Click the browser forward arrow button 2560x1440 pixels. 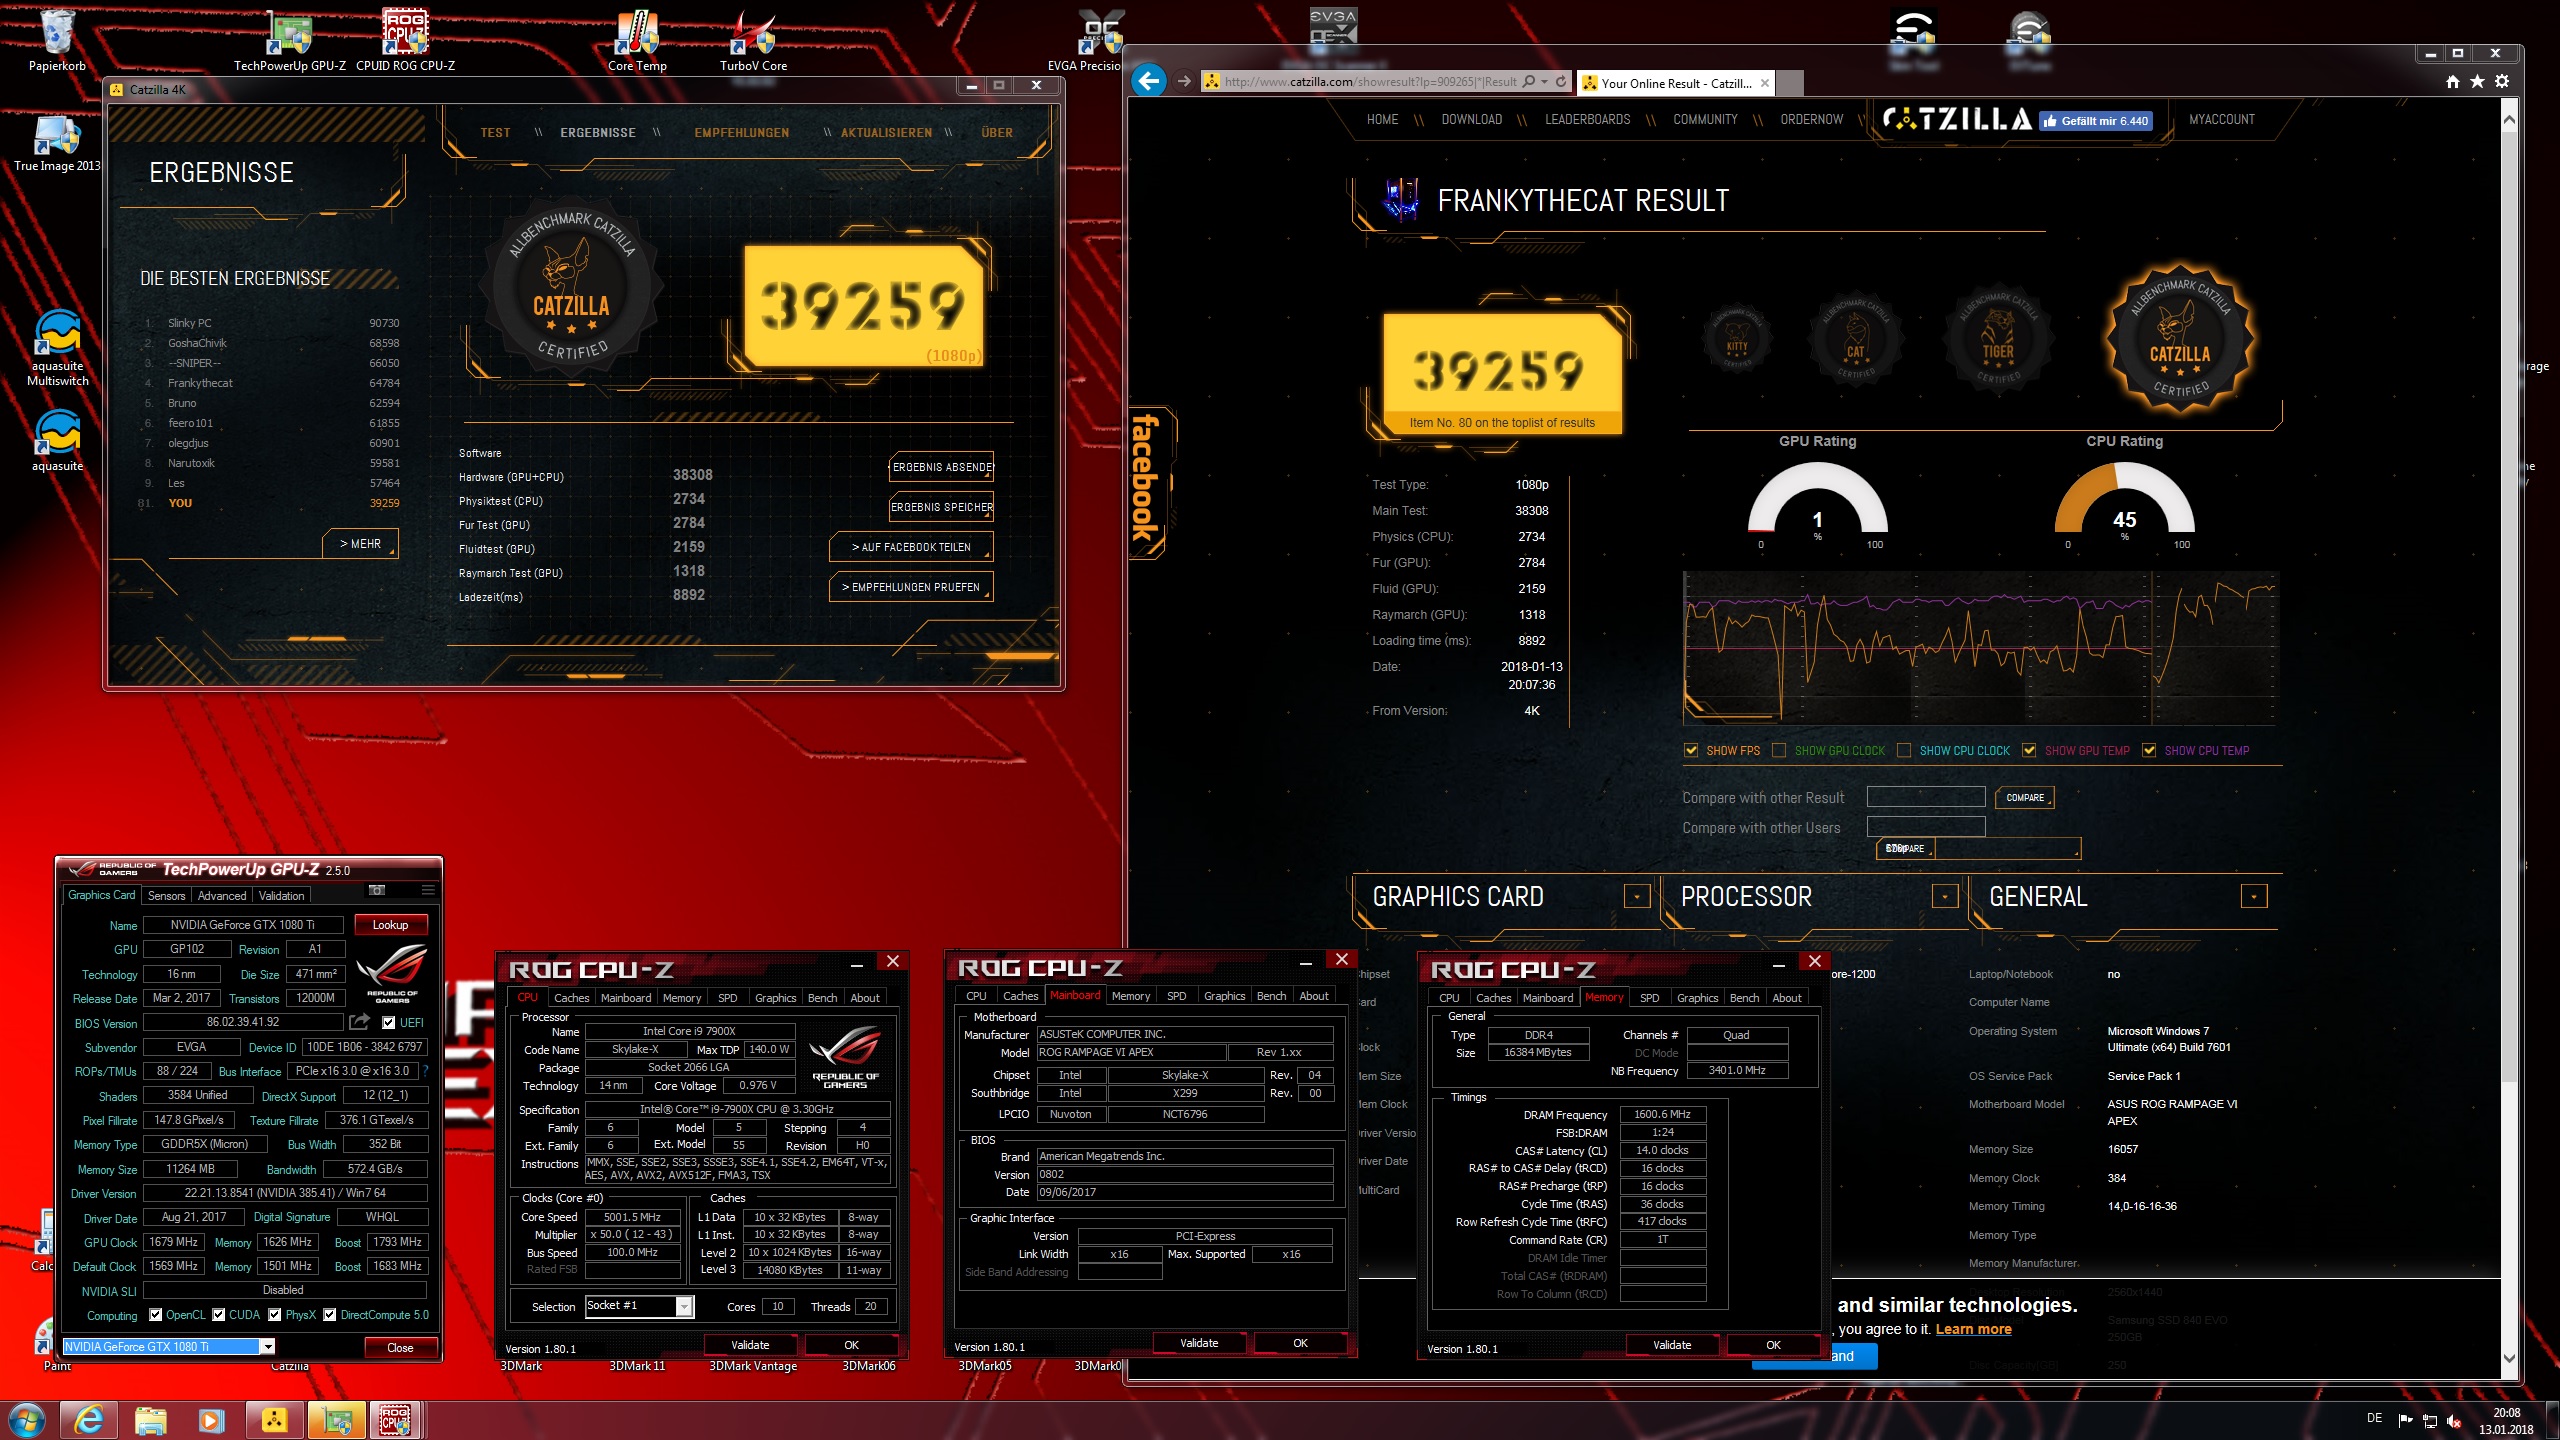pos(1185,81)
